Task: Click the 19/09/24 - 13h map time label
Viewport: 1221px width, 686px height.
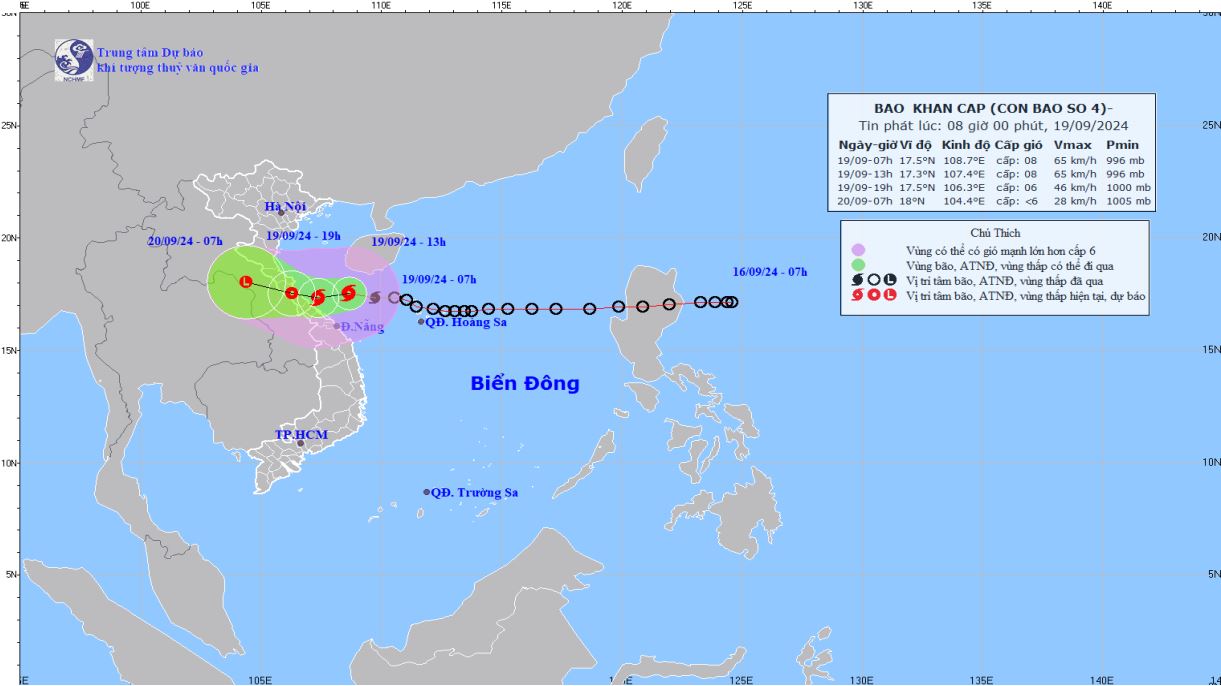Action: pyautogui.click(x=408, y=241)
